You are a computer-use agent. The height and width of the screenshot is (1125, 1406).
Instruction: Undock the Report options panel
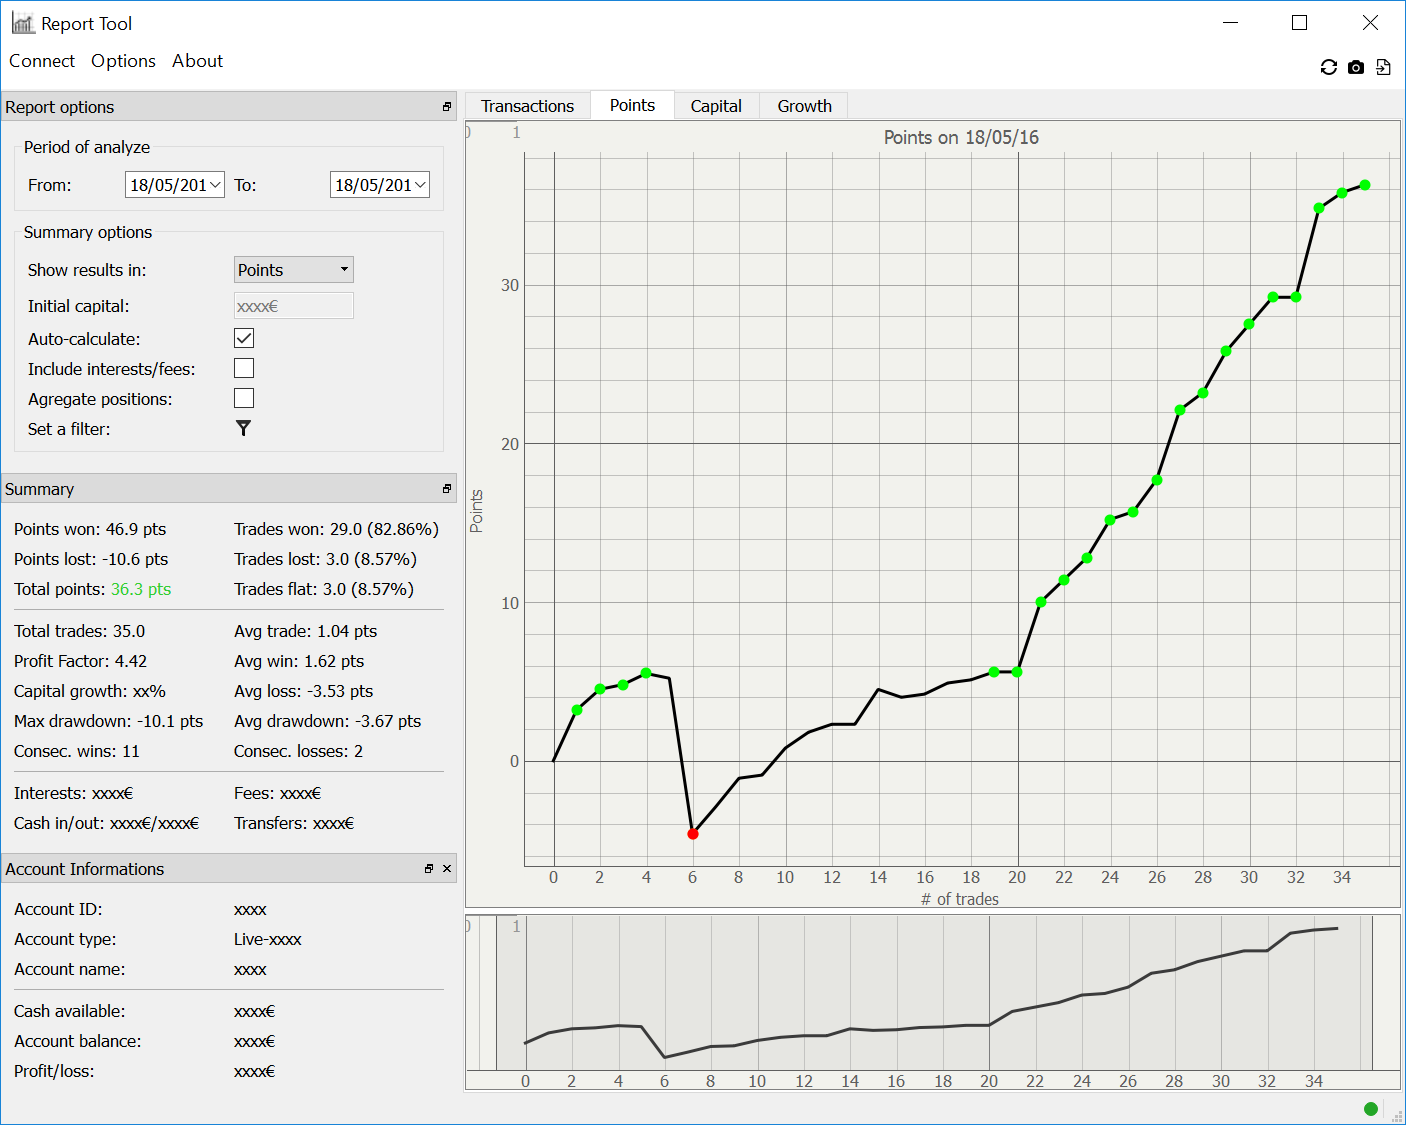(x=447, y=107)
